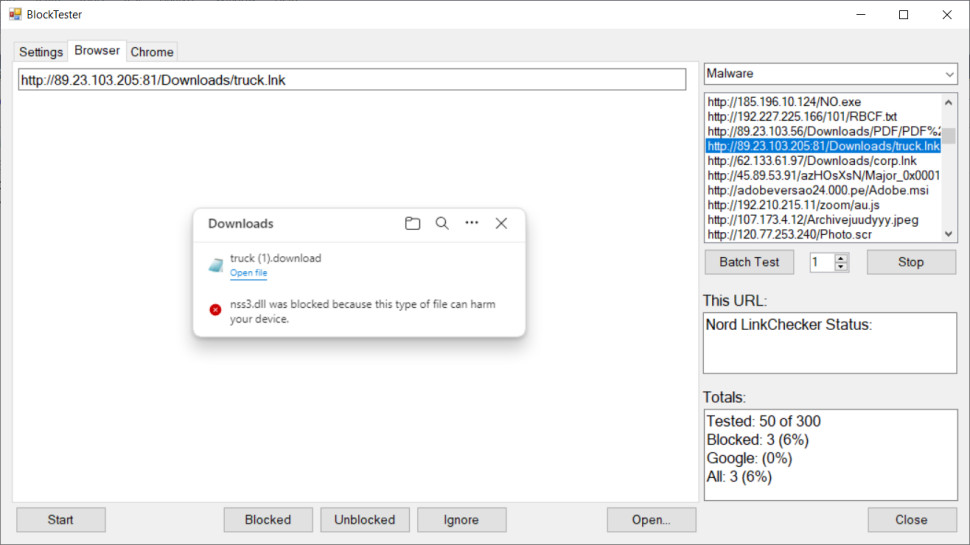Click the nss3.dll was blocked message

(x=363, y=311)
